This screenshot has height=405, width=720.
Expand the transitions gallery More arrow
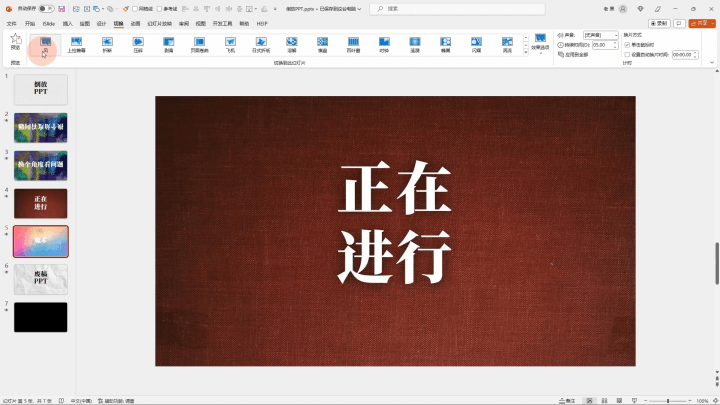526,53
